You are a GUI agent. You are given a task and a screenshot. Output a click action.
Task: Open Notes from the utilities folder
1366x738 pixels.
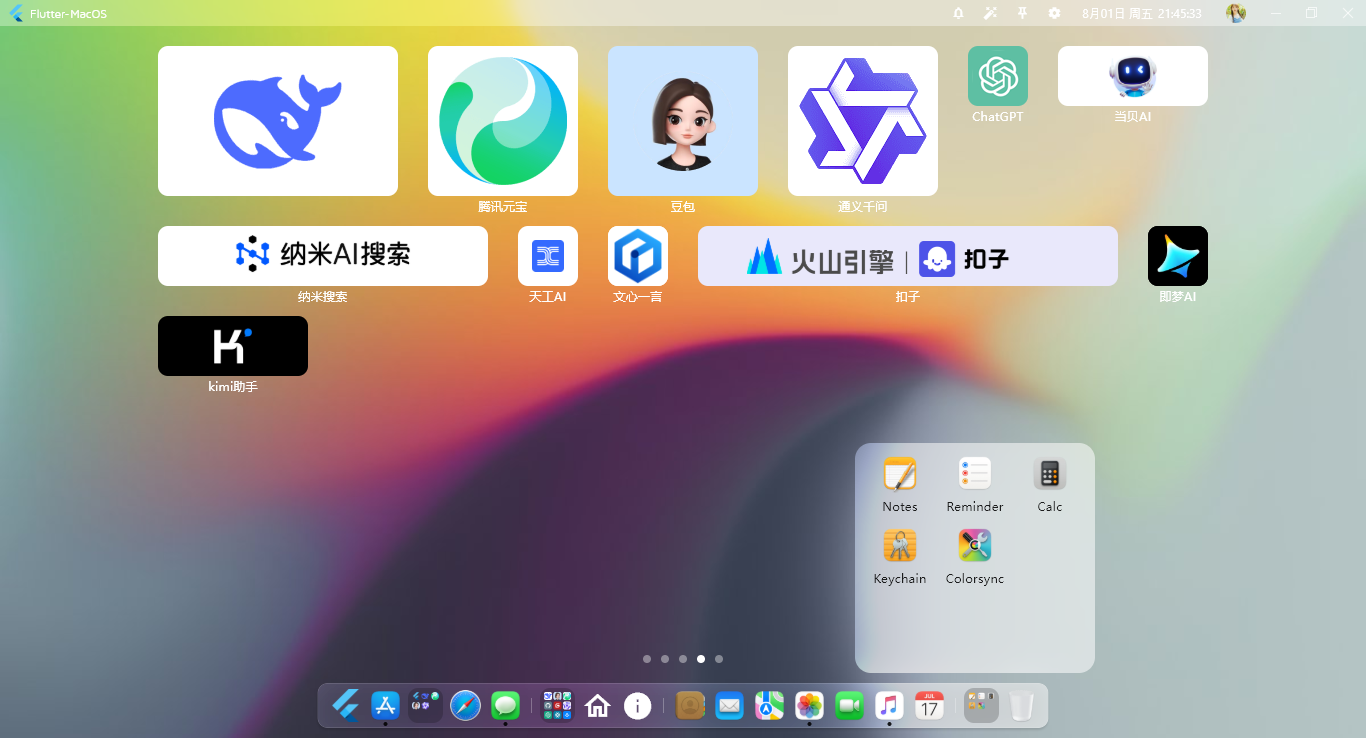[898, 473]
